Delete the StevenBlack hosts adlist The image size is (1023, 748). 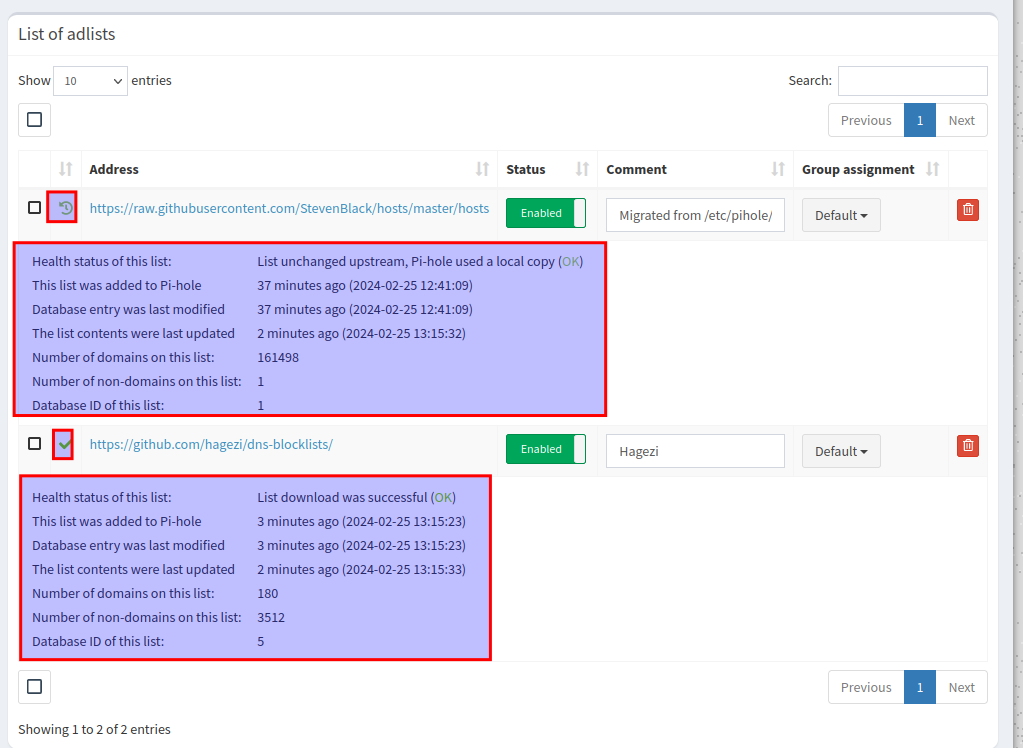pyautogui.click(x=967, y=210)
